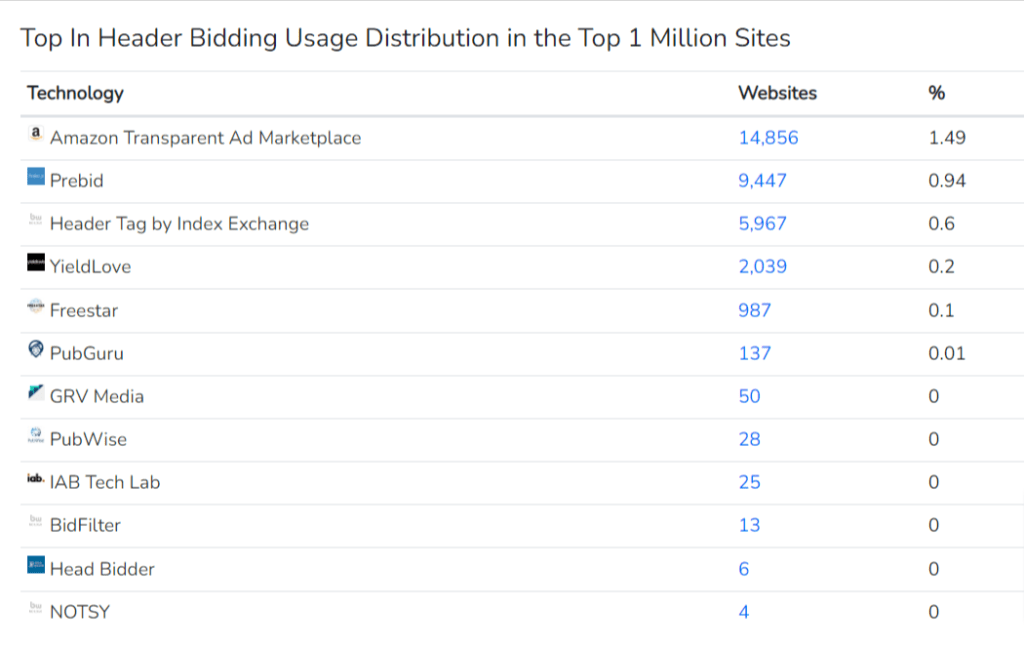Image resolution: width=1024 pixels, height=648 pixels.
Task: Click the Head Bidder logo icon
Action: click(x=36, y=566)
